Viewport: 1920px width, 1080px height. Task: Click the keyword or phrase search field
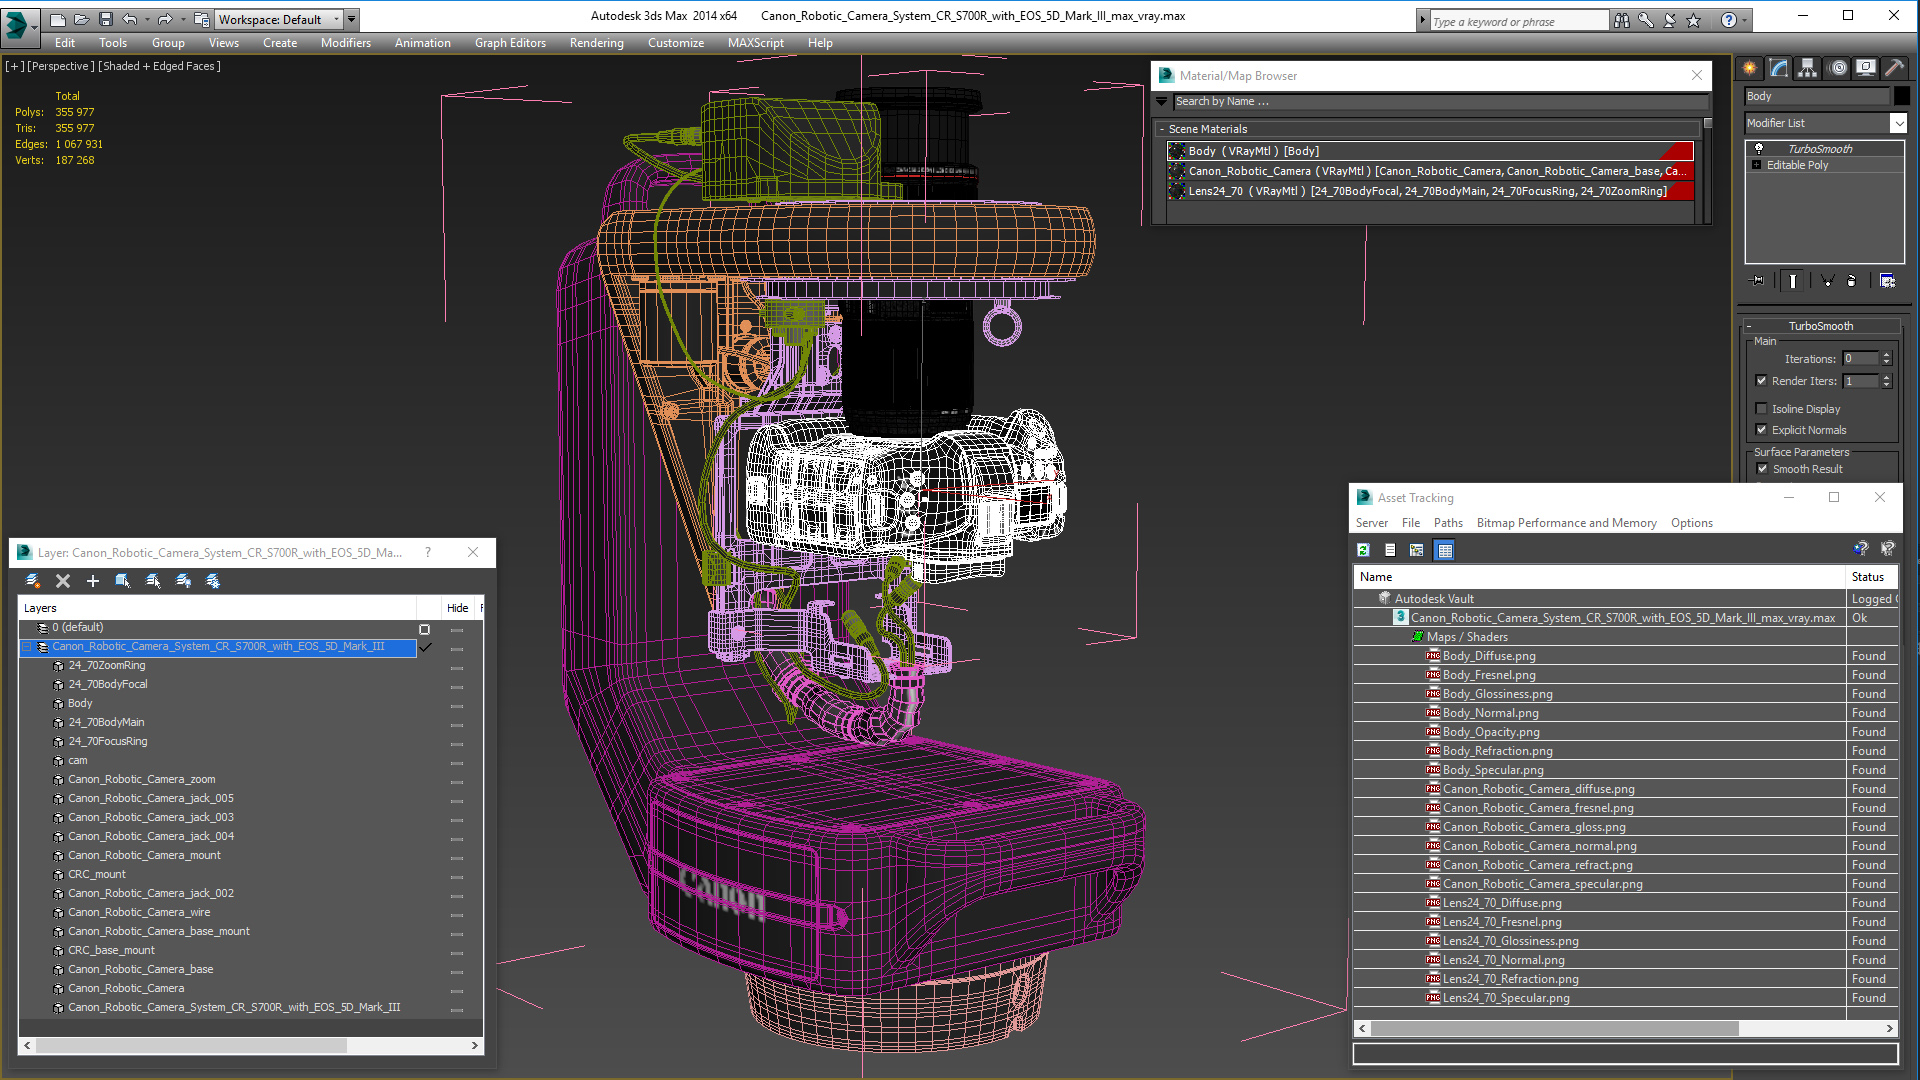click(x=1518, y=21)
